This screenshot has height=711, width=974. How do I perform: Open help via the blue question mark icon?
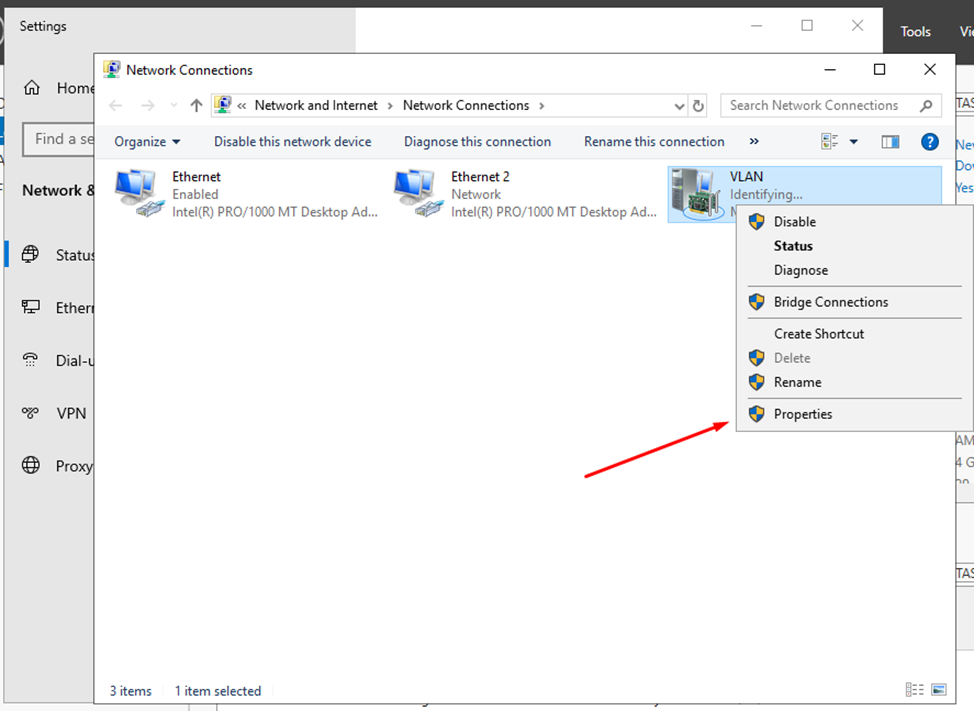click(x=929, y=141)
